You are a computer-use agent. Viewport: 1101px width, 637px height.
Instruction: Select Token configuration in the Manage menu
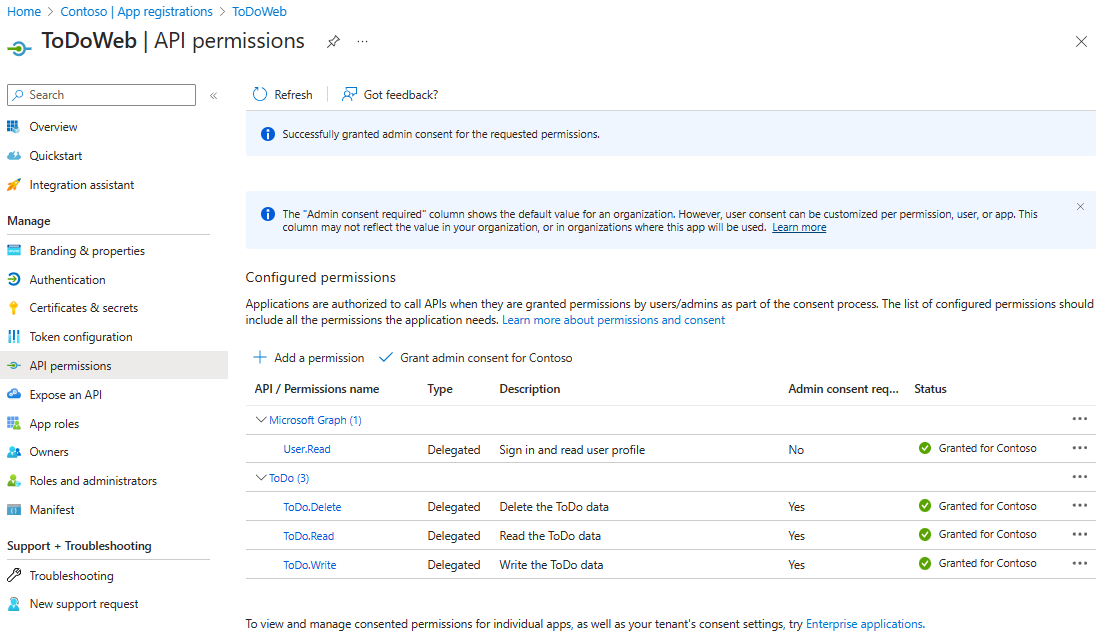pyautogui.click(x=80, y=337)
